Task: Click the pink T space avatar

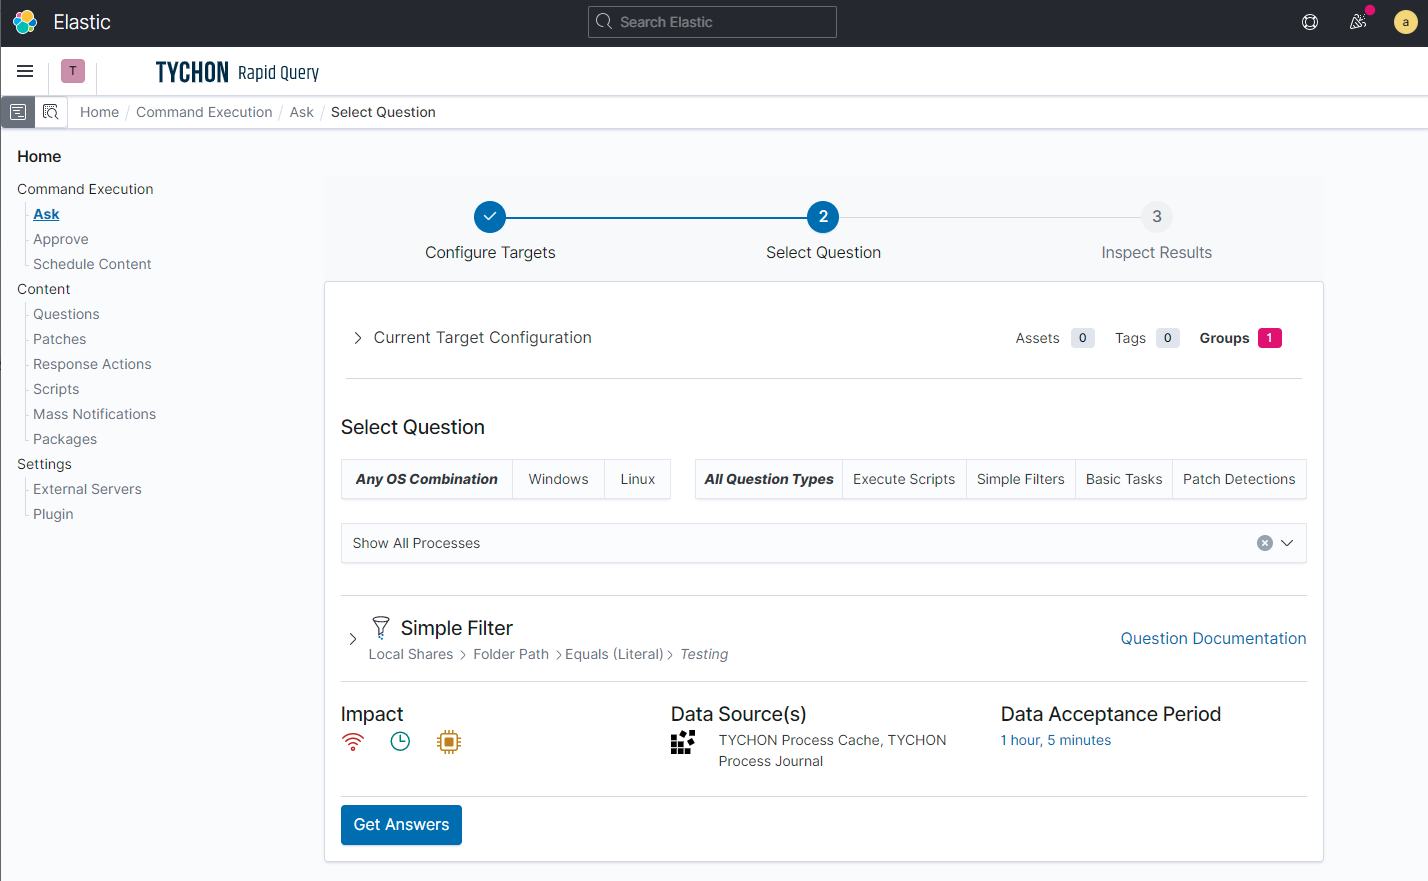Action: 73,71
